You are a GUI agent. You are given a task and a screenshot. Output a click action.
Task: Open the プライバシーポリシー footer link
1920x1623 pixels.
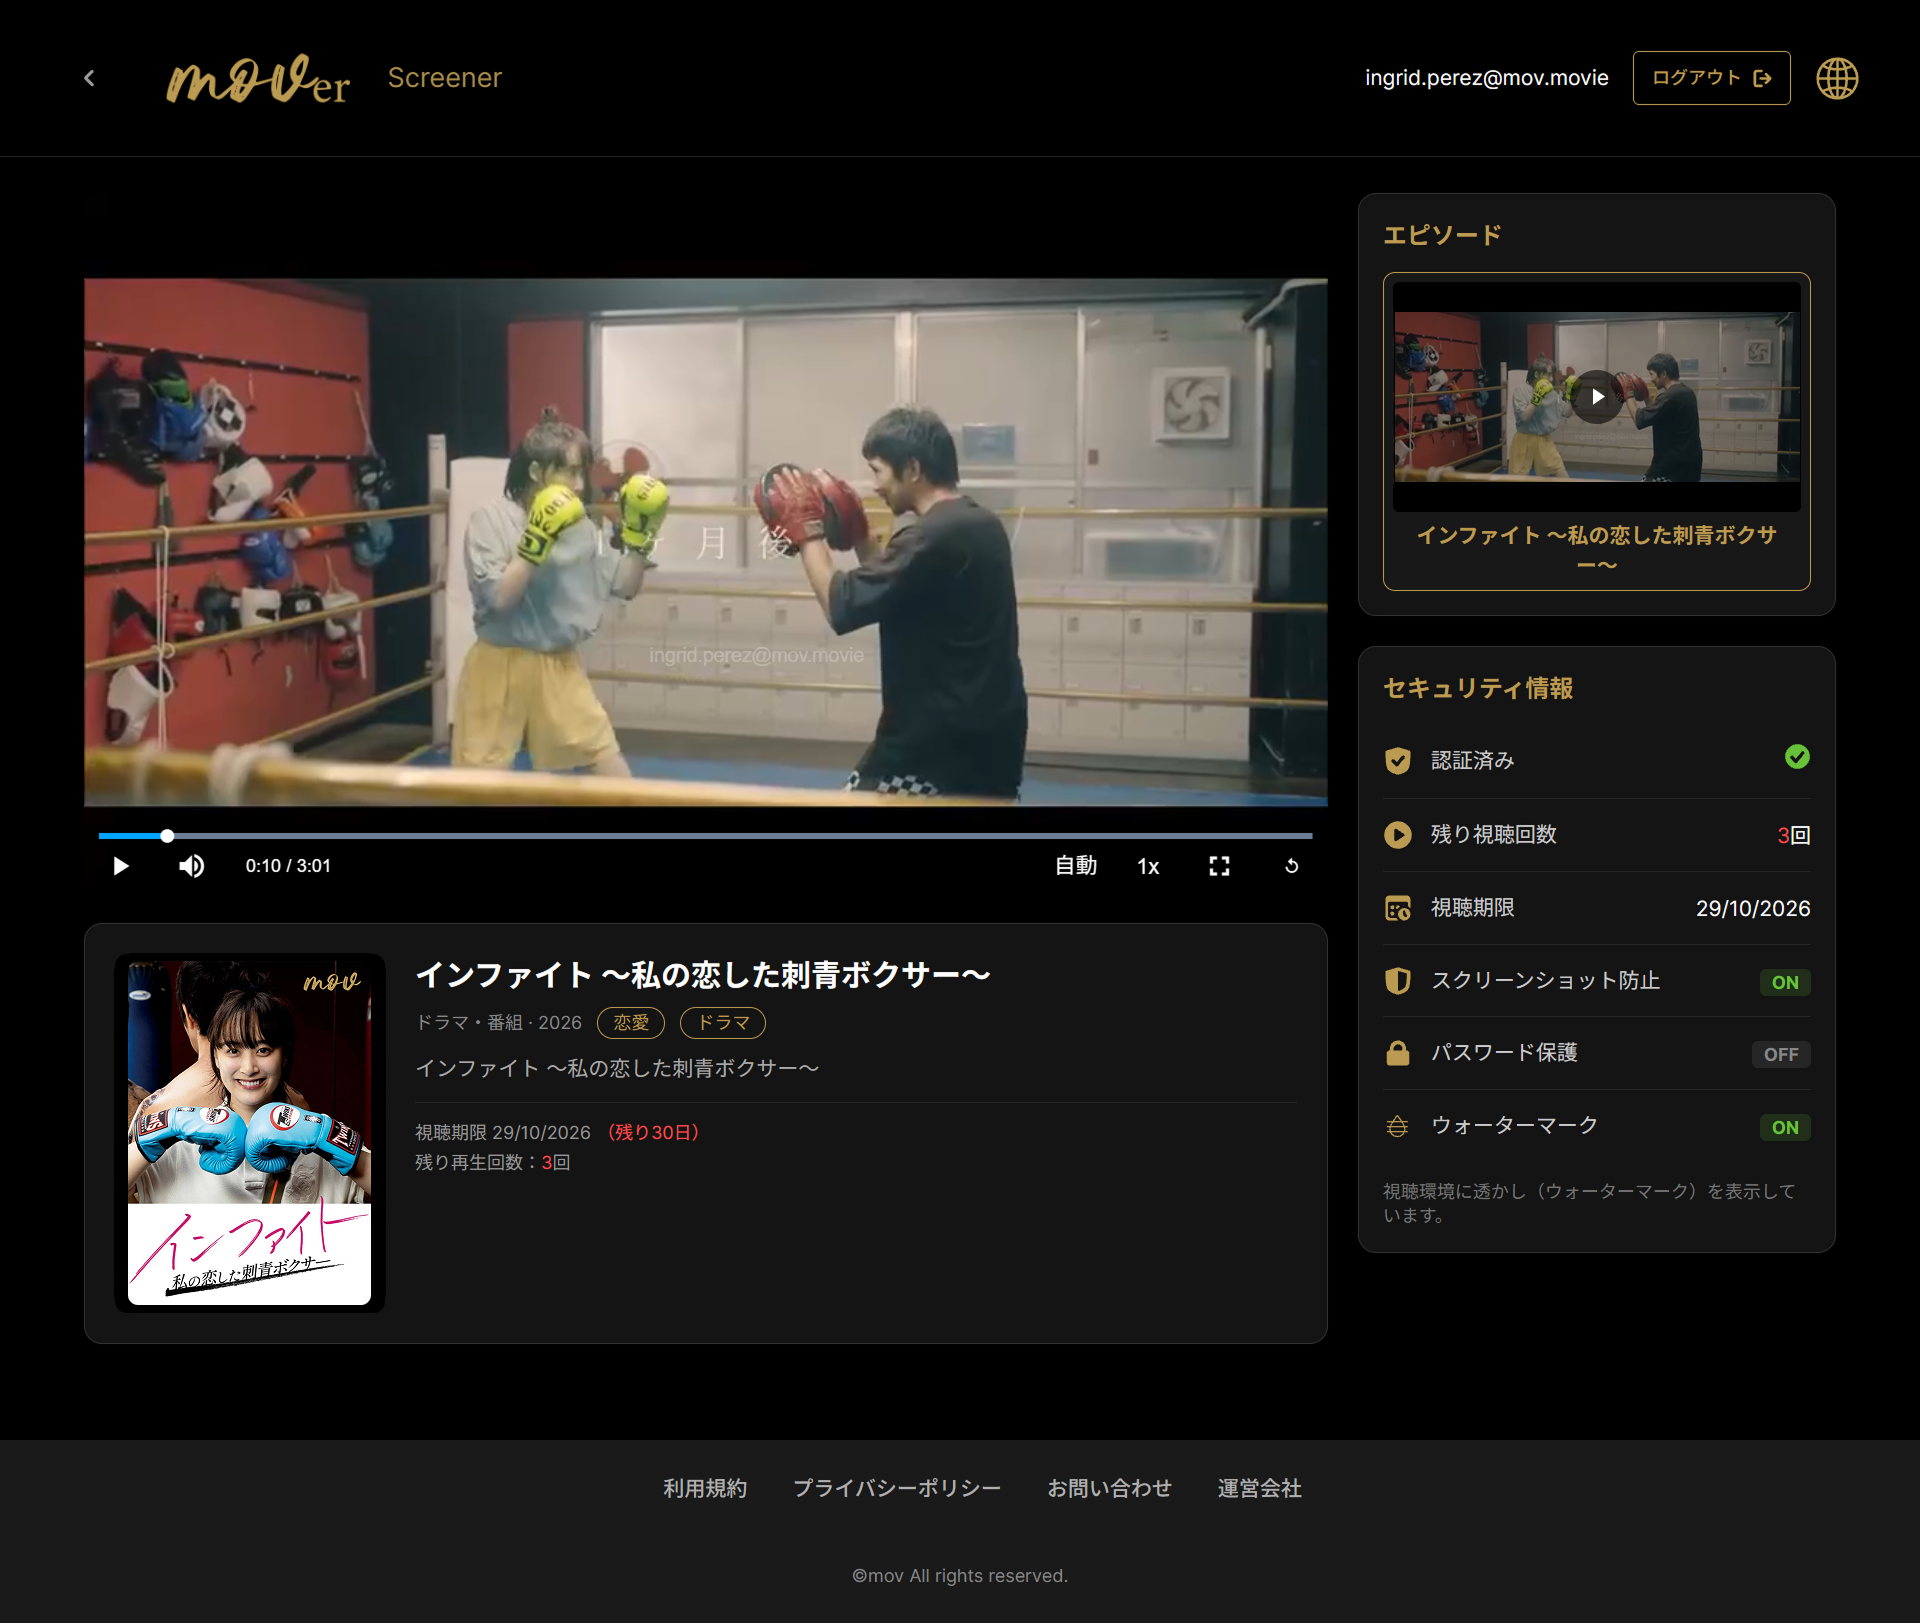coord(897,1488)
